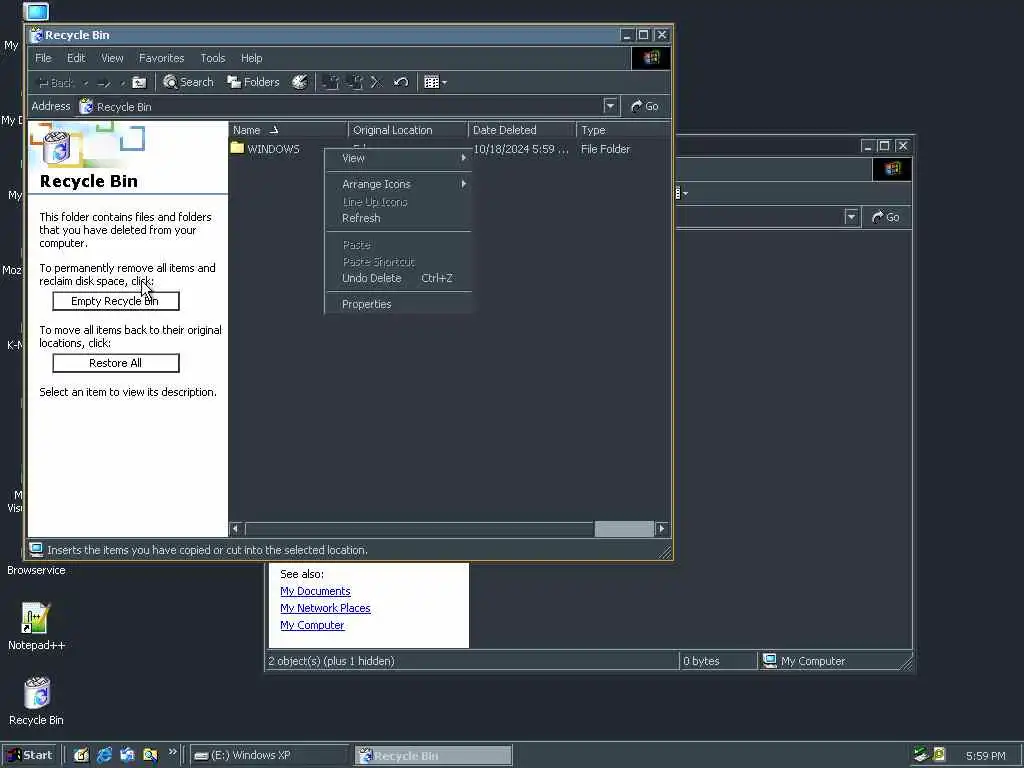The height and width of the screenshot is (768, 1024).
Task: Click the Copy To toolbar icon
Action: (x=355, y=82)
